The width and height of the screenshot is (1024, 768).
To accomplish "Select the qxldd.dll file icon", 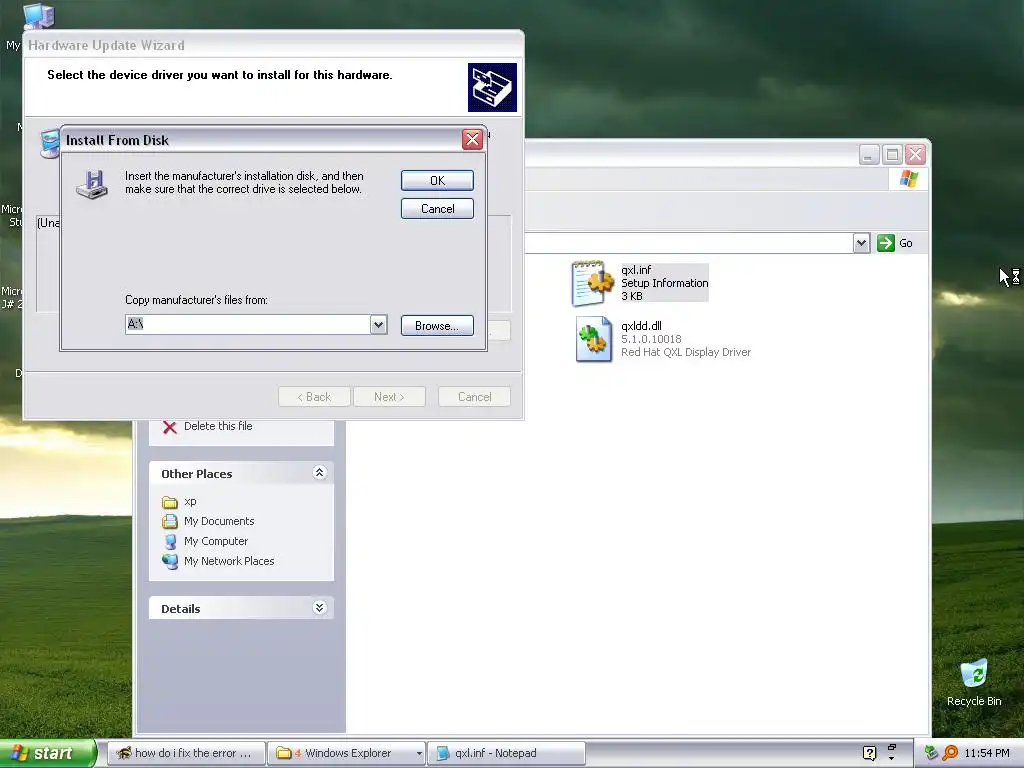I will (x=594, y=340).
